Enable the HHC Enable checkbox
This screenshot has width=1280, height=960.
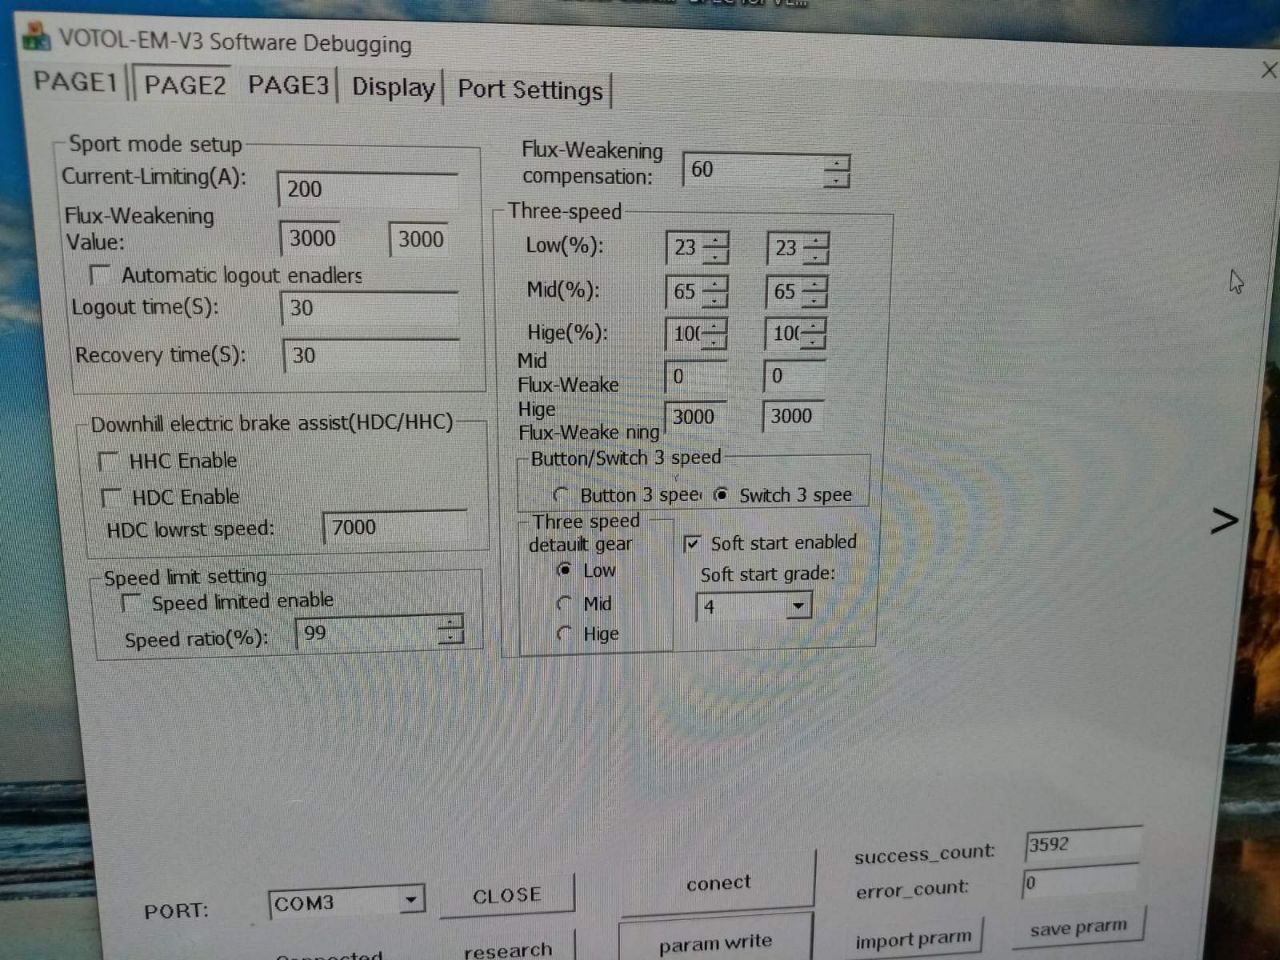pyautogui.click(x=109, y=461)
